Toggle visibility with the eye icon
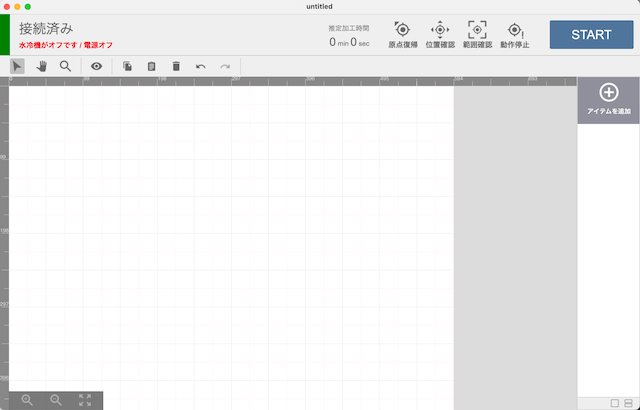This screenshot has height=410, width=640. coord(97,66)
